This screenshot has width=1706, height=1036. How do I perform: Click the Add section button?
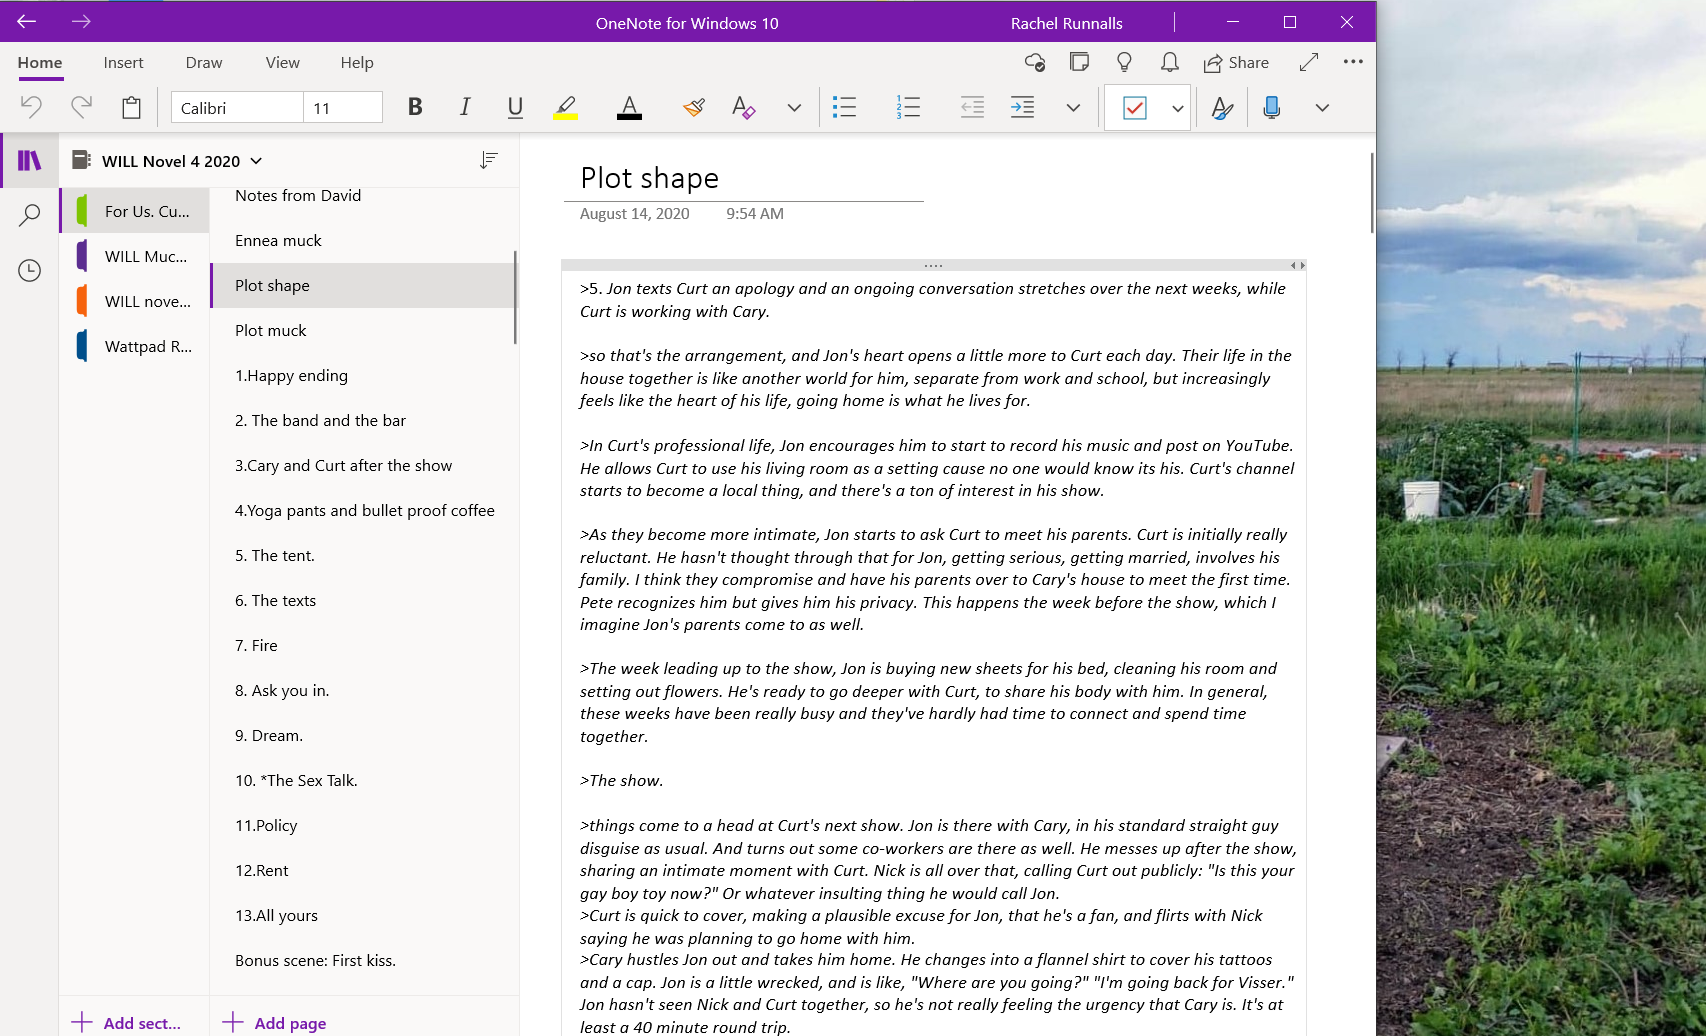tap(127, 1022)
